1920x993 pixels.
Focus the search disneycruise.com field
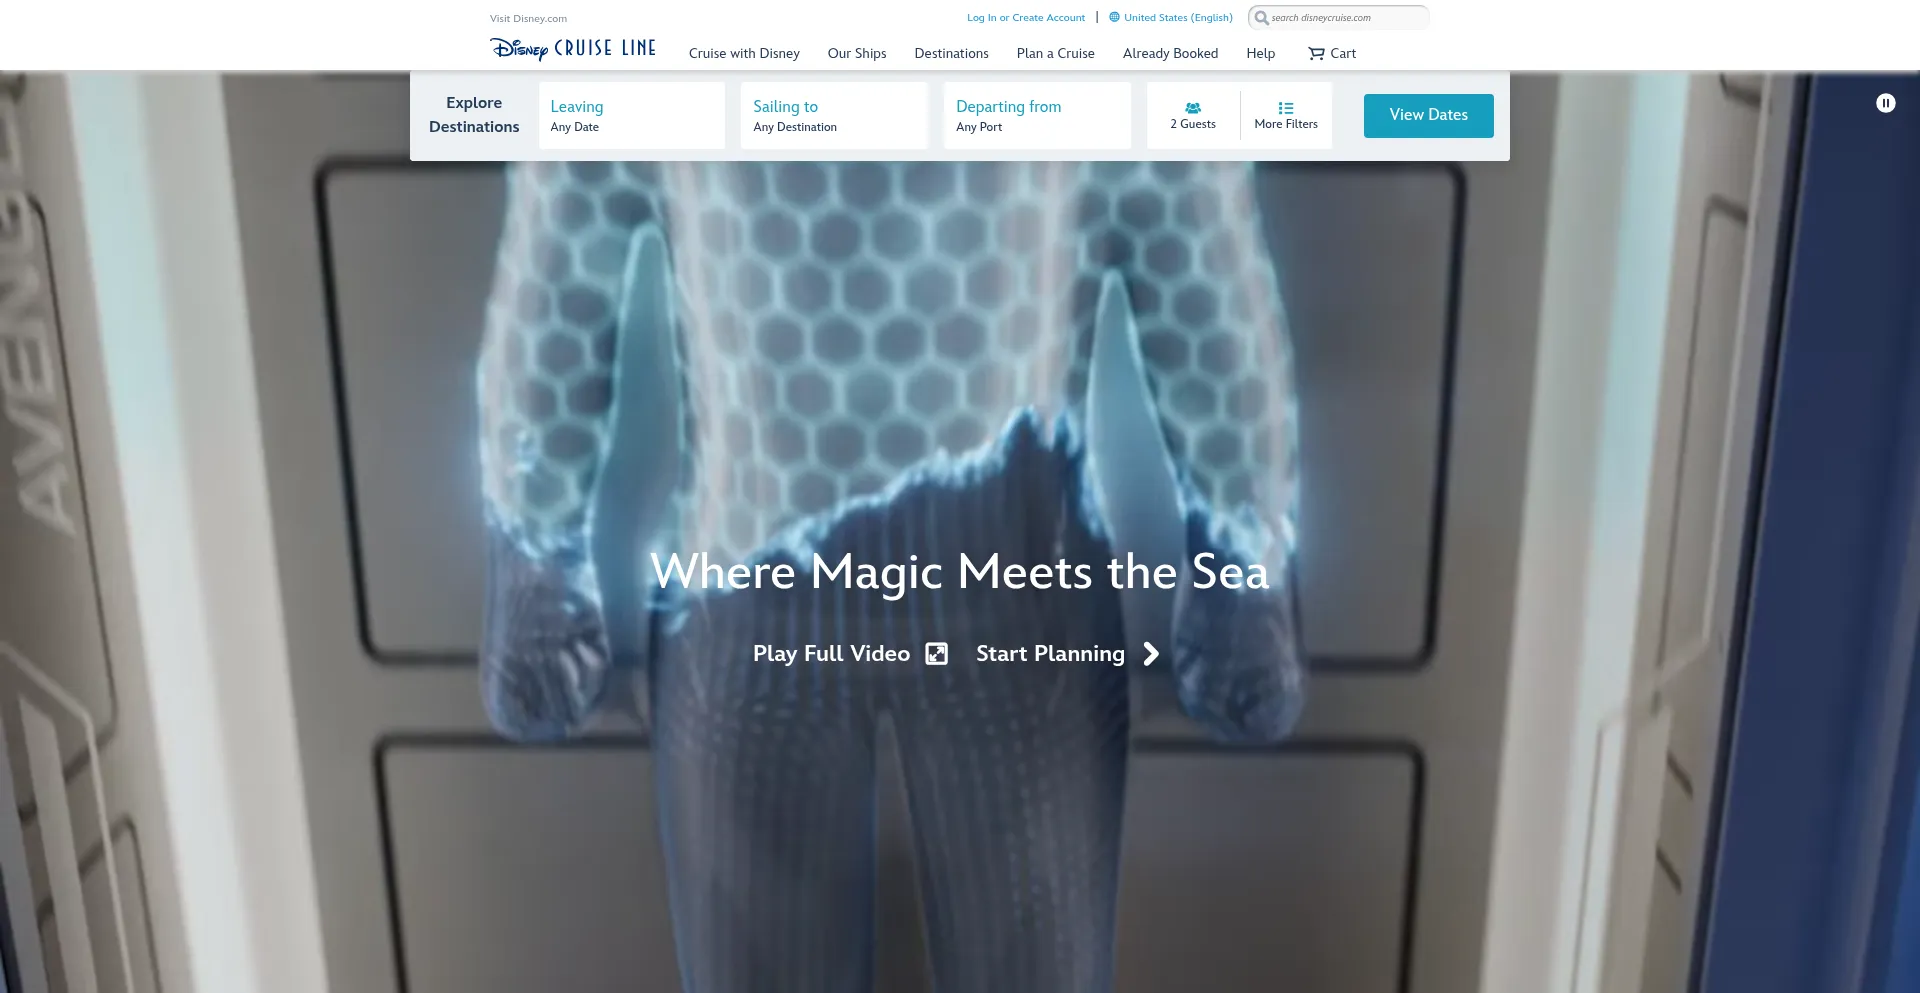tap(1338, 18)
